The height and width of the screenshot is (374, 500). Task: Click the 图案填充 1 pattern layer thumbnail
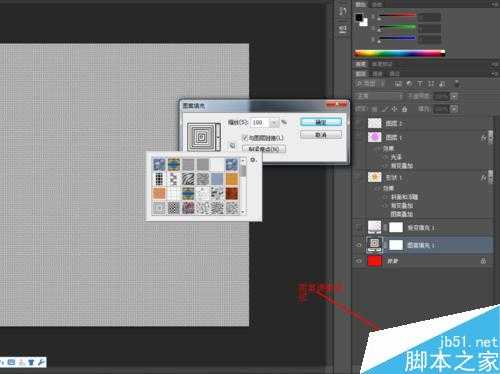click(x=374, y=244)
